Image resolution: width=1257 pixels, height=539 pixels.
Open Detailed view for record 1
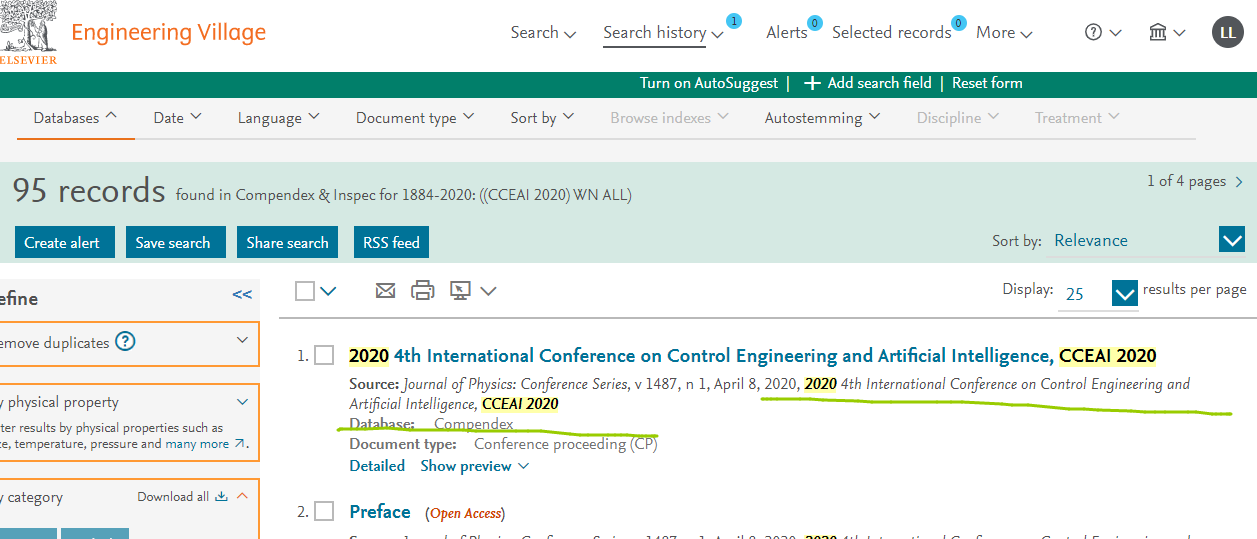377,466
